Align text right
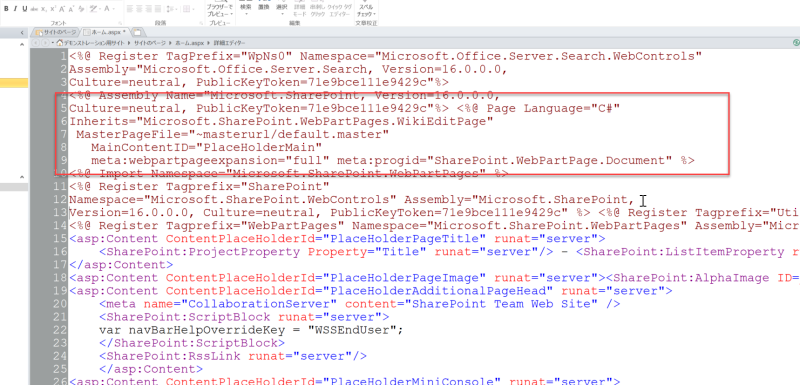The height and width of the screenshot is (385, 800). point(148,9)
